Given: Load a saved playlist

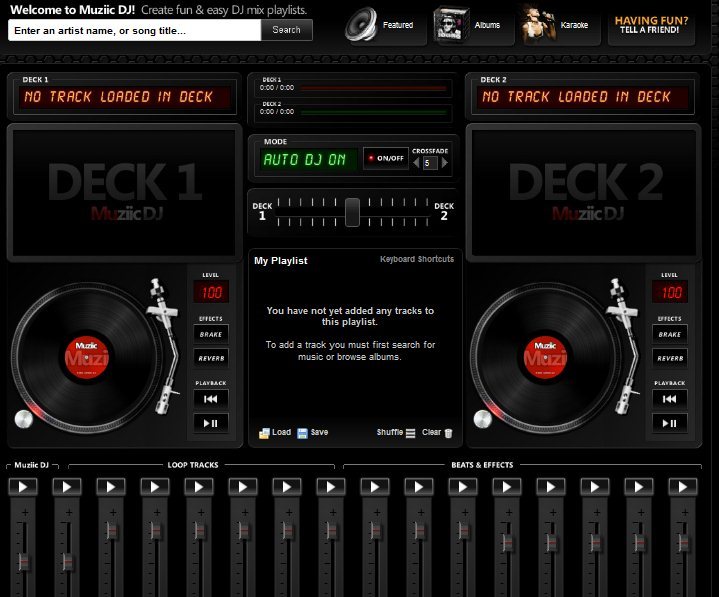Looking at the screenshot, I should [x=274, y=433].
